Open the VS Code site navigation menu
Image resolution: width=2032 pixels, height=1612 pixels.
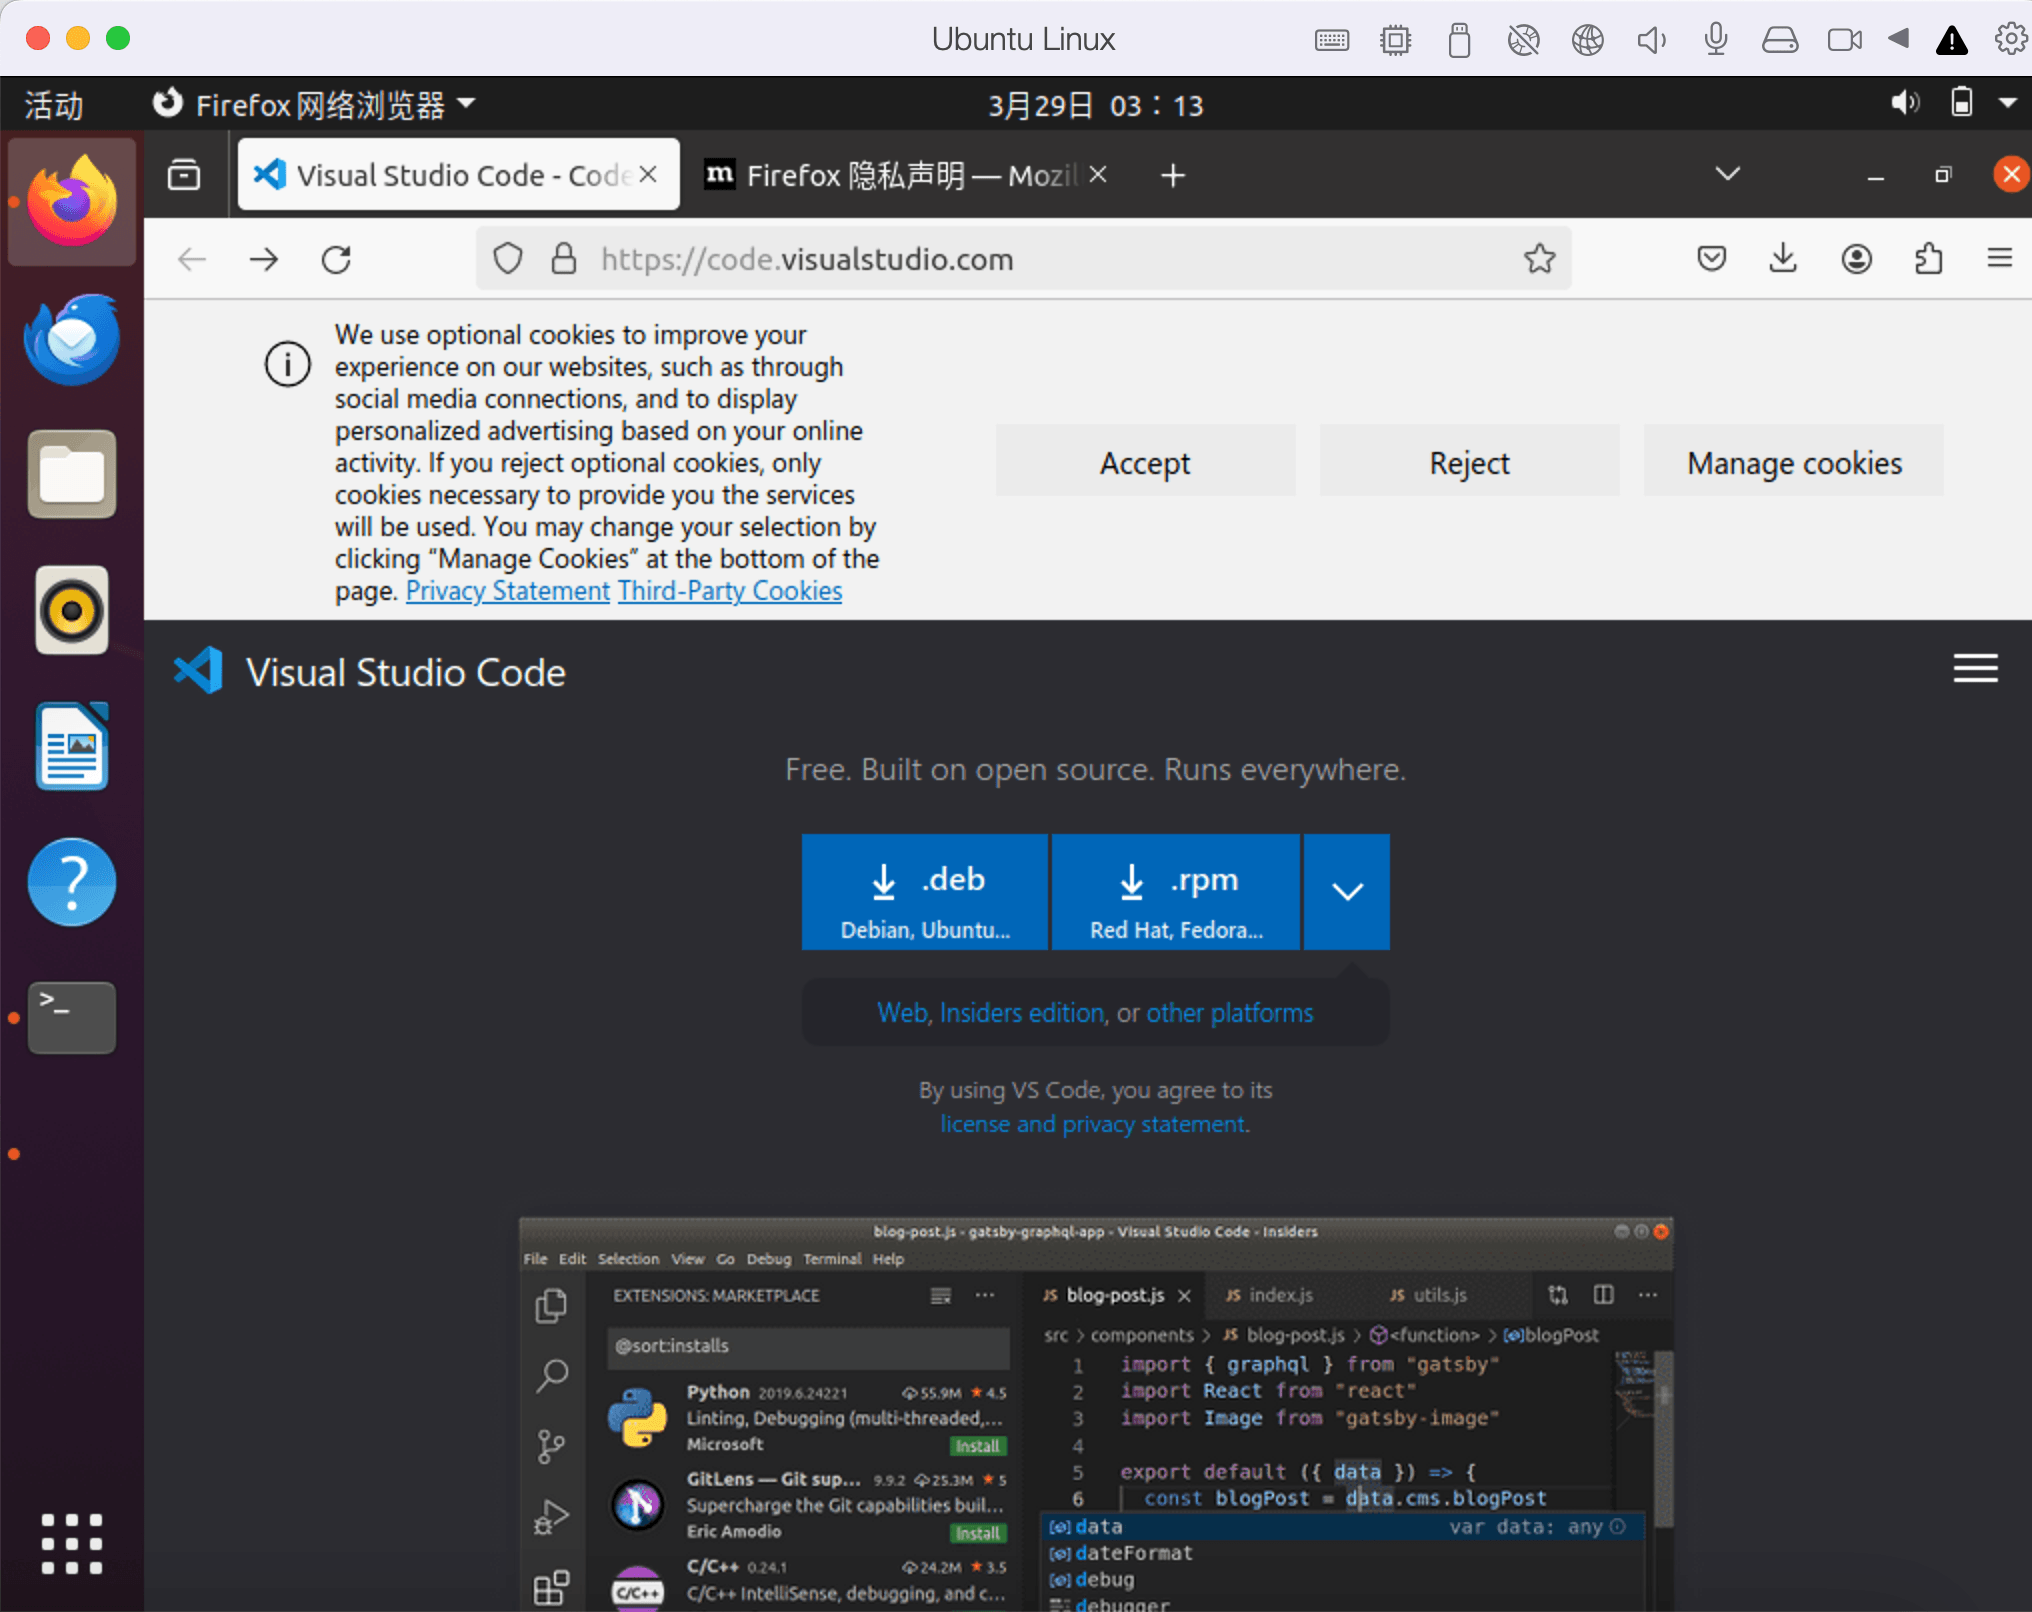1975,668
